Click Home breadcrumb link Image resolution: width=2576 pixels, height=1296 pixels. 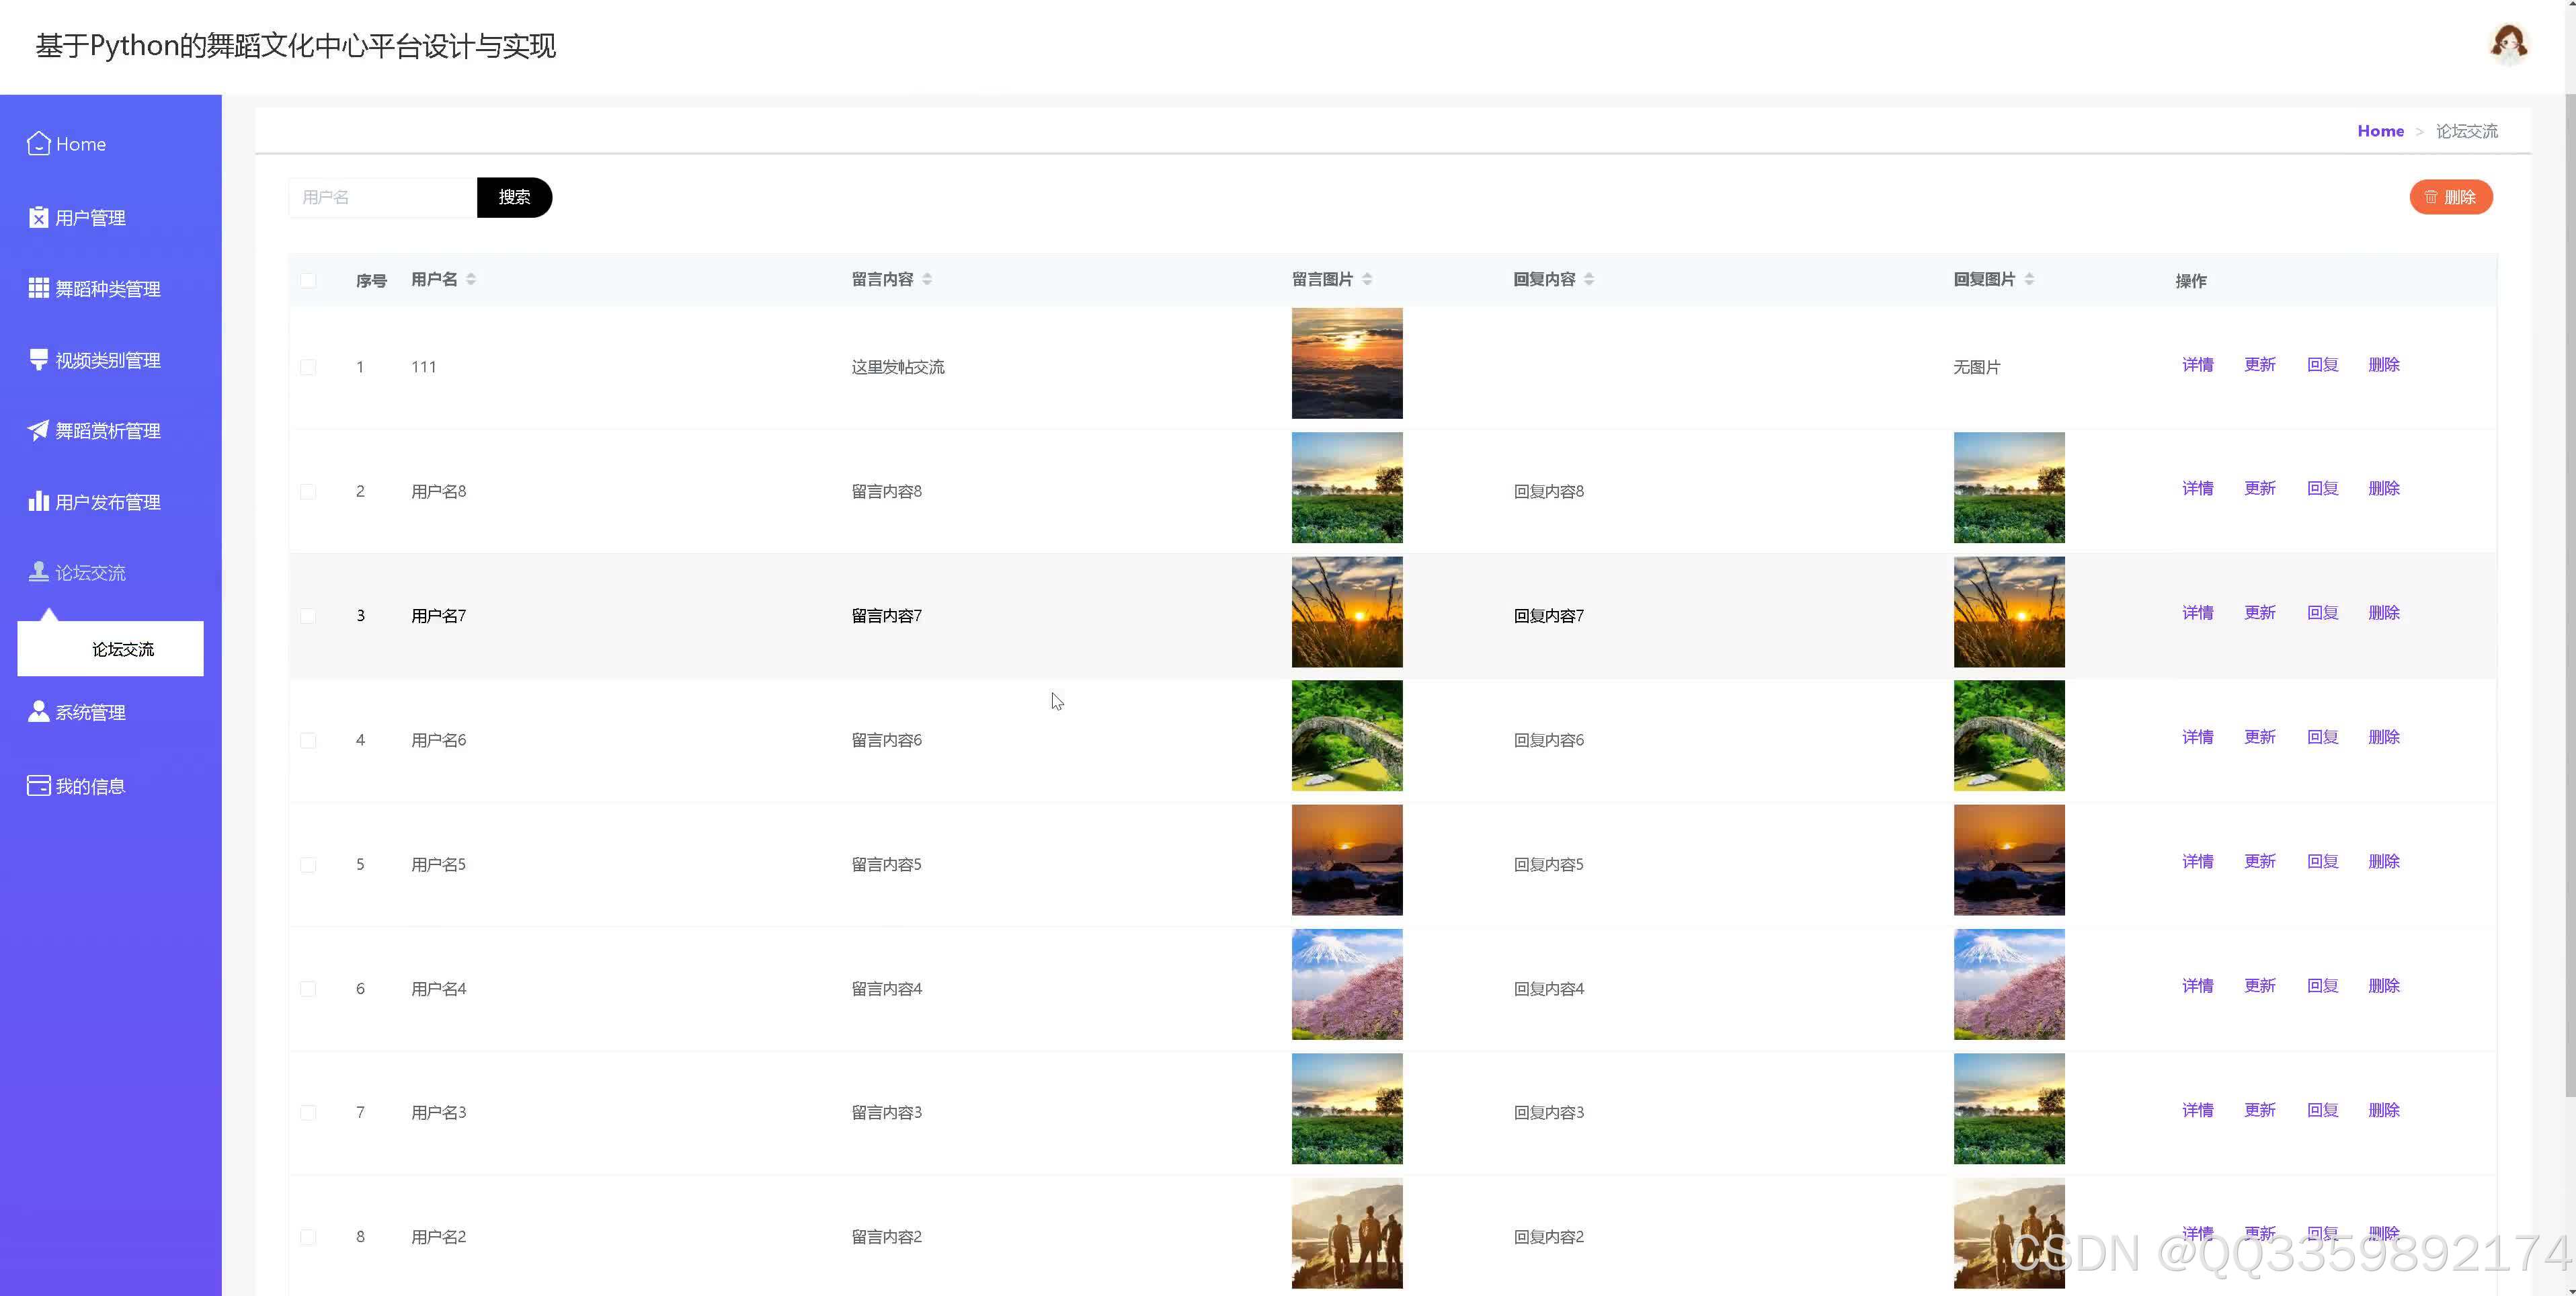2380,131
